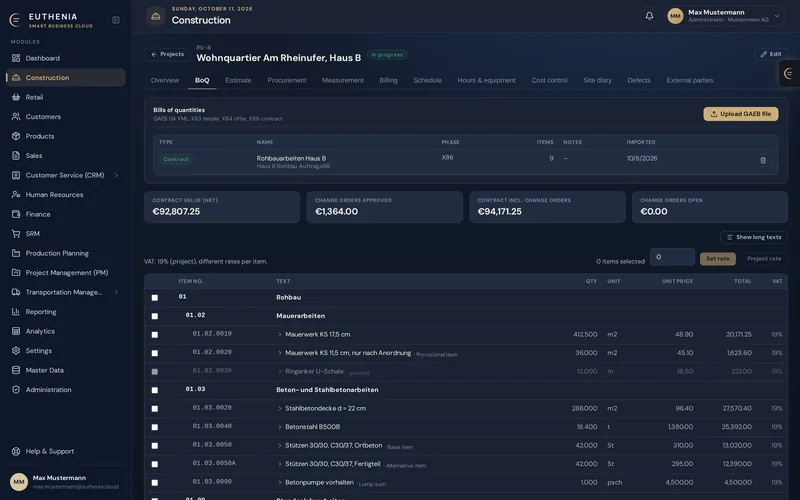Expand Mauerwerk KS 17,5 cm long text
800x500 pixels.
pyautogui.click(x=280, y=335)
